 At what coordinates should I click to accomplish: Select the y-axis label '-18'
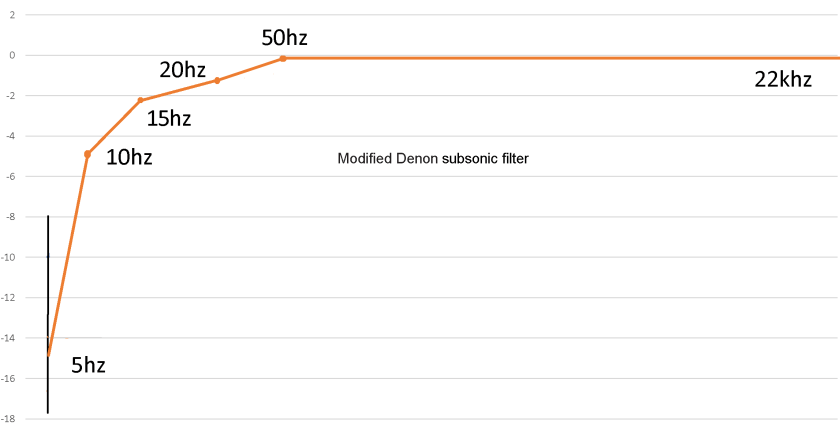8,420
